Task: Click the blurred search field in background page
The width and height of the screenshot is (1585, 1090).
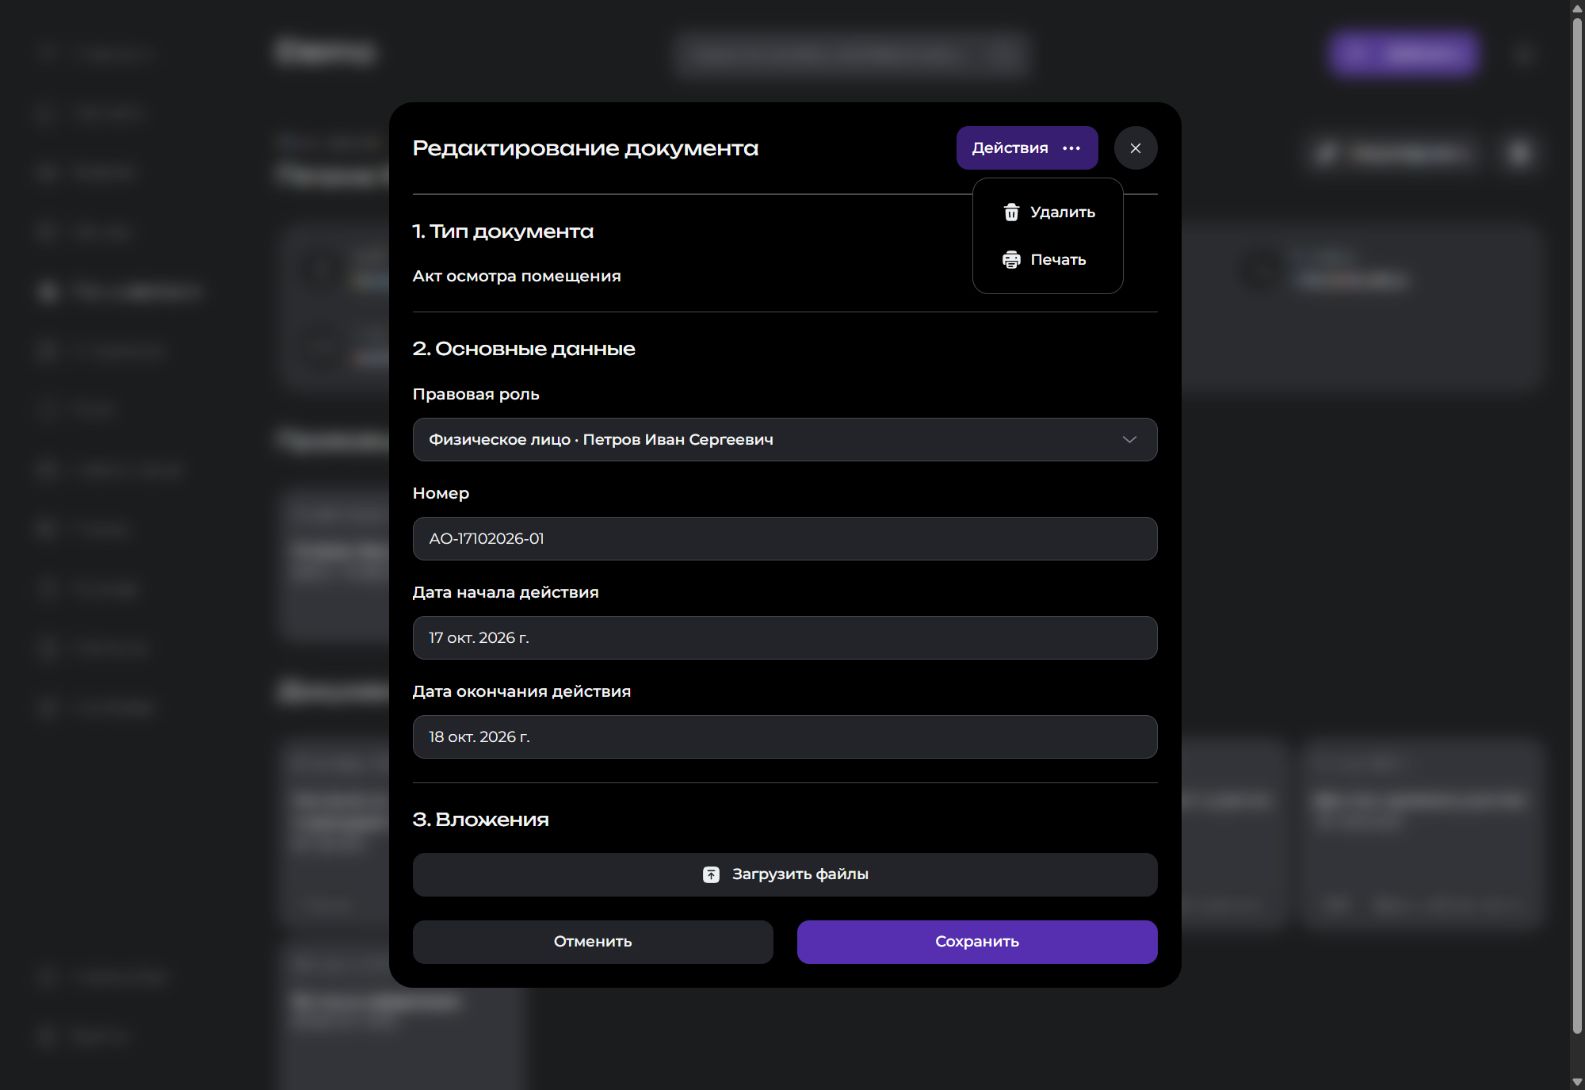Action: click(851, 53)
